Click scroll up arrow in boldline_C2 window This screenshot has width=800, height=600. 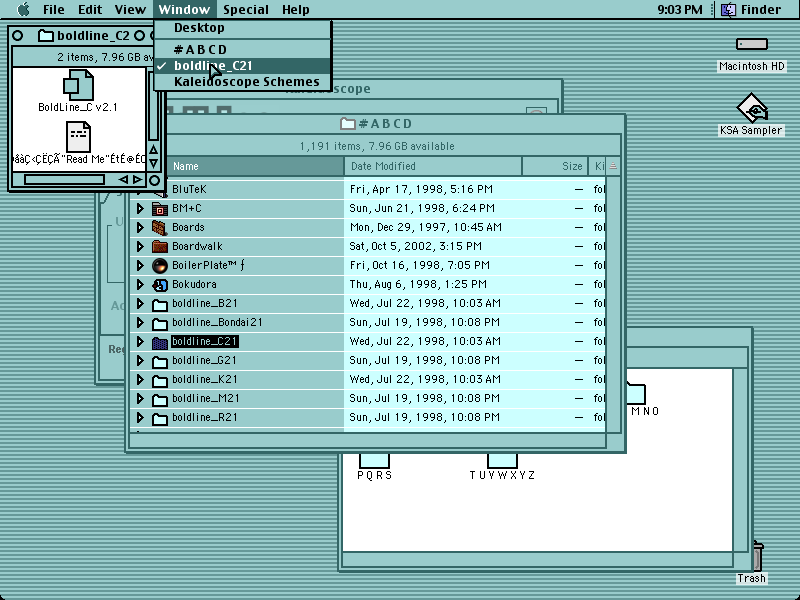(x=153, y=149)
